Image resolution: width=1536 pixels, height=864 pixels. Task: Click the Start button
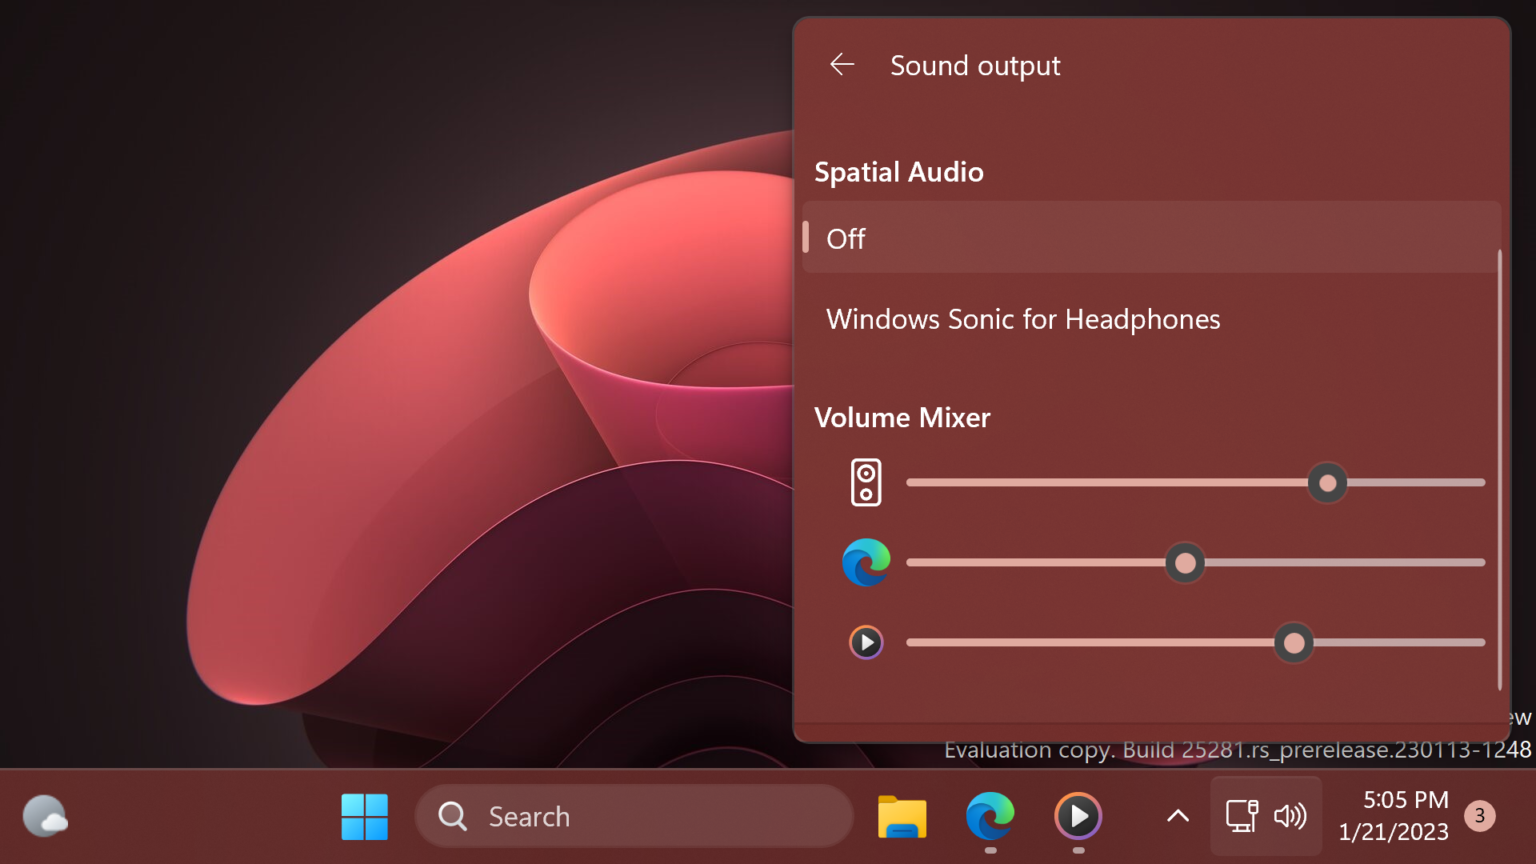pyautogui.click(x=364, y=816)
